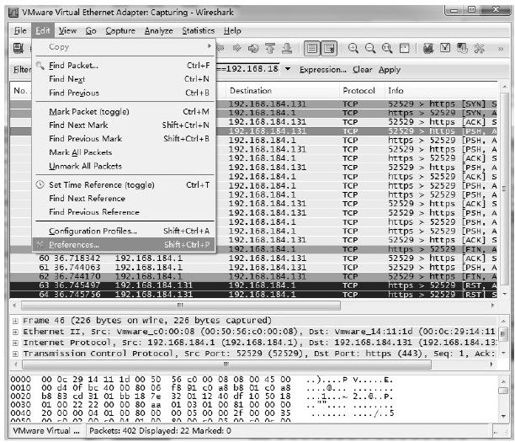Click the go to last packet icon
The image size is (515, 442).
287,49
